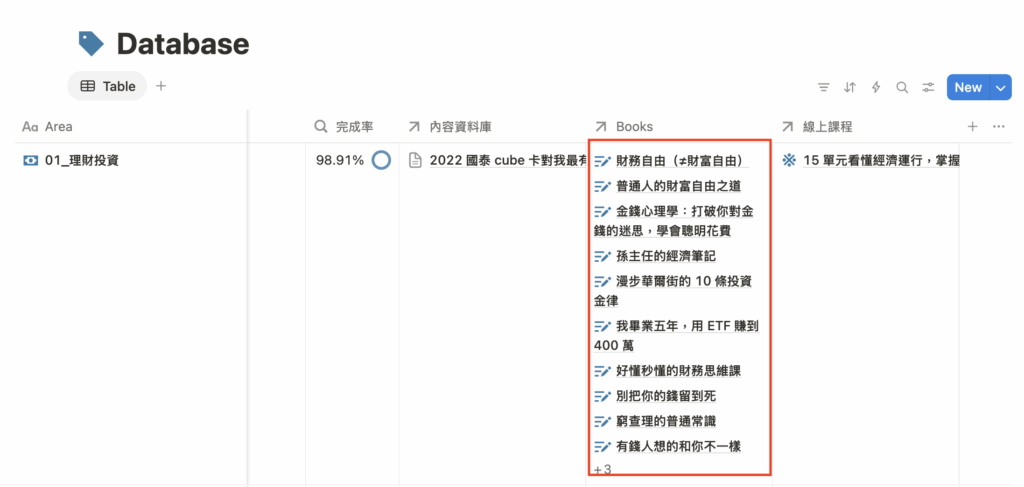Image resolution: width=1024 pixels, height=487 pixels.
Task: Select the Table view tab
Action: [x=108, y=86]
